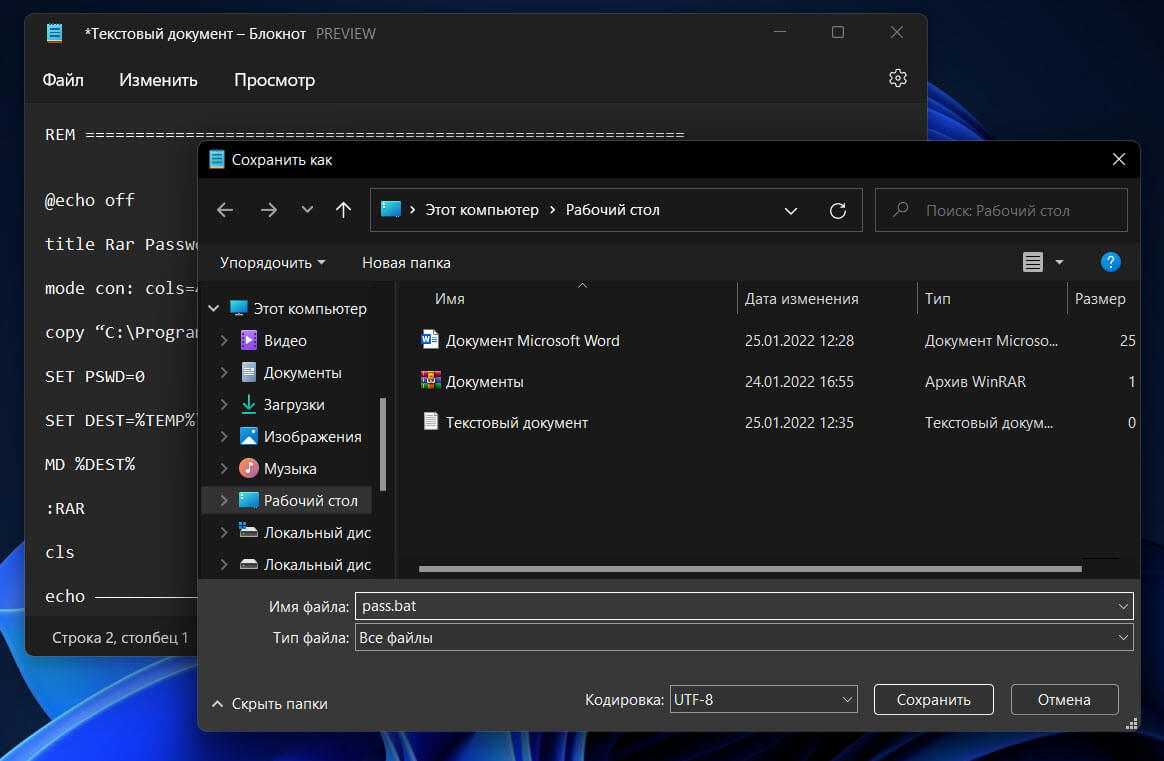Screen dimensions: 1164x761
Task: Click the folder icon in address bar
Action: [x=390, y=209]
